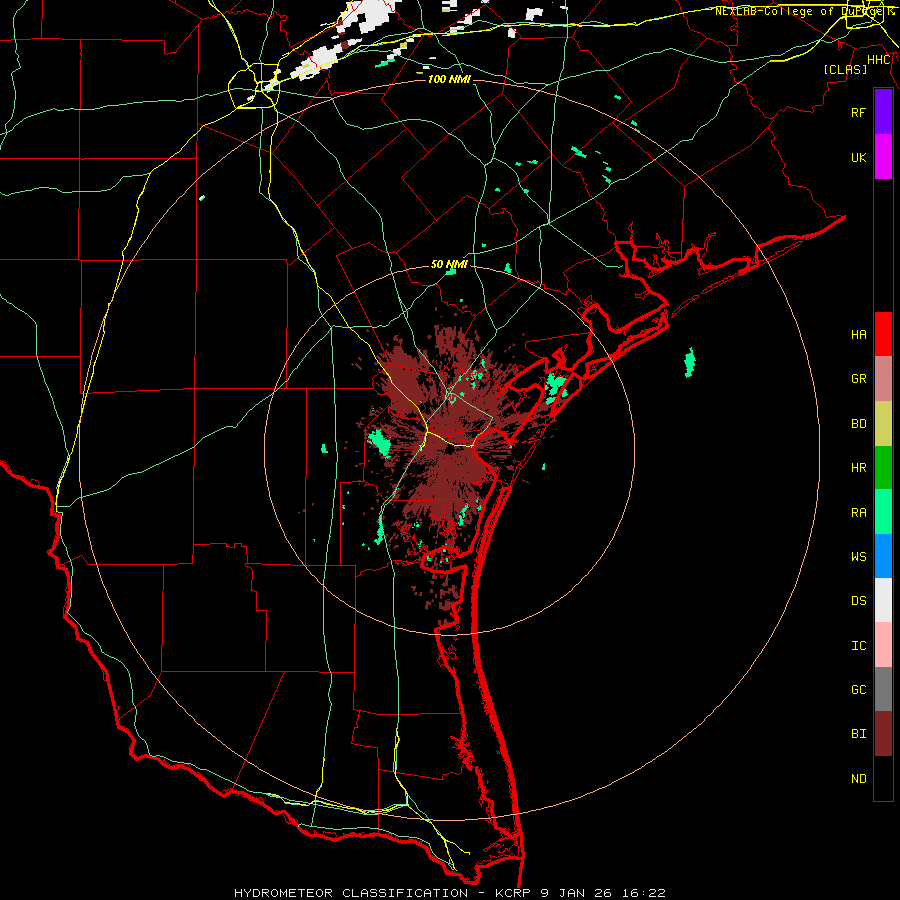900x900 pixels.
Task: Click the RF legend label
Action: (x=858, y=112)
